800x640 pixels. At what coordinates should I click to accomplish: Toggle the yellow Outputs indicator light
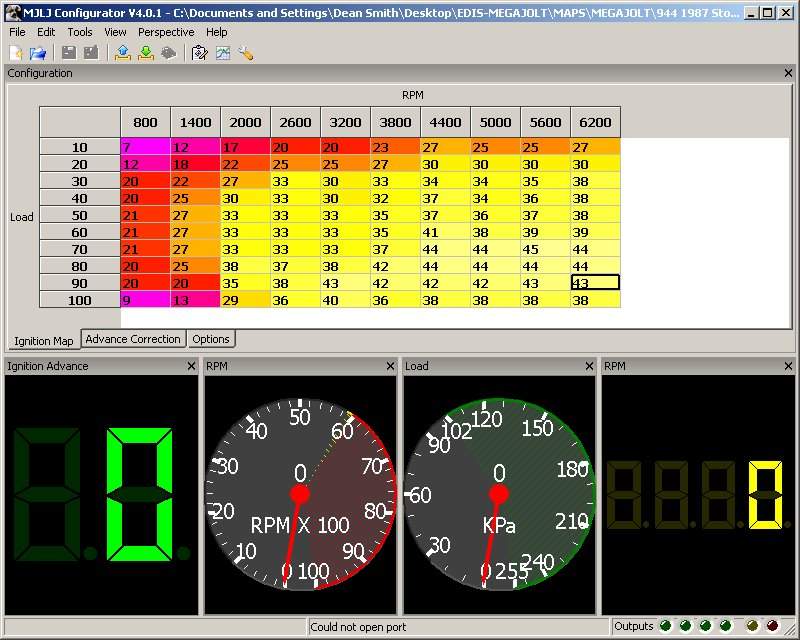tap(752, 625)
